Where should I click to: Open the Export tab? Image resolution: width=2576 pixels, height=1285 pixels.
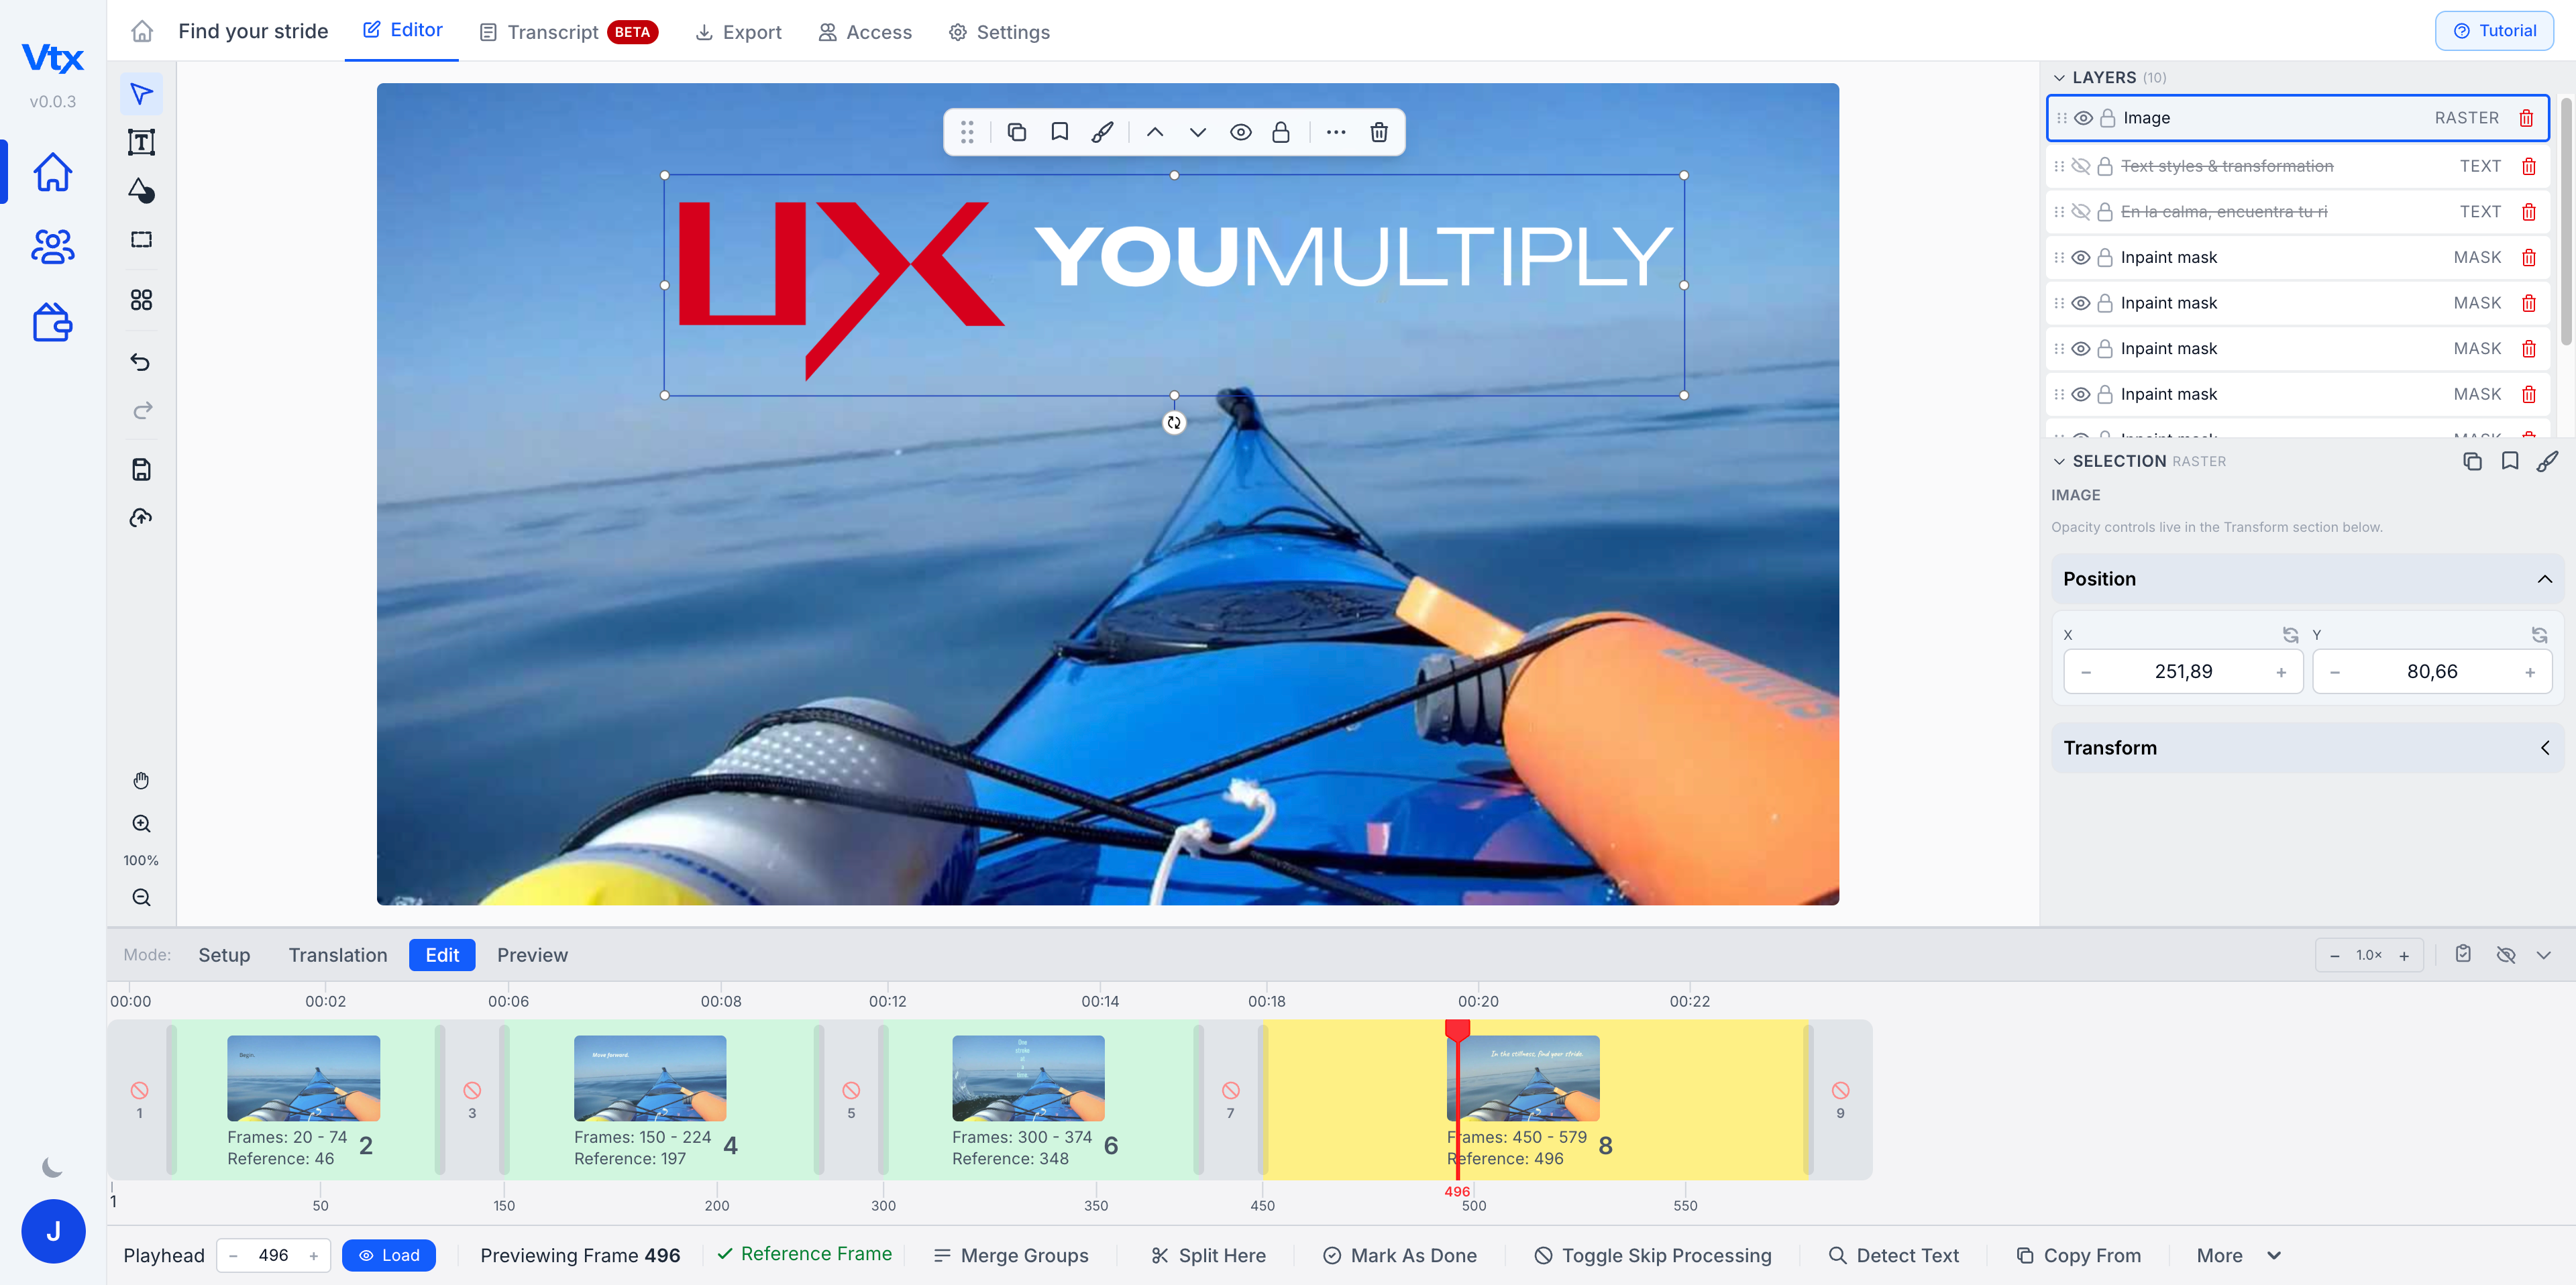(x=738, y=32)
